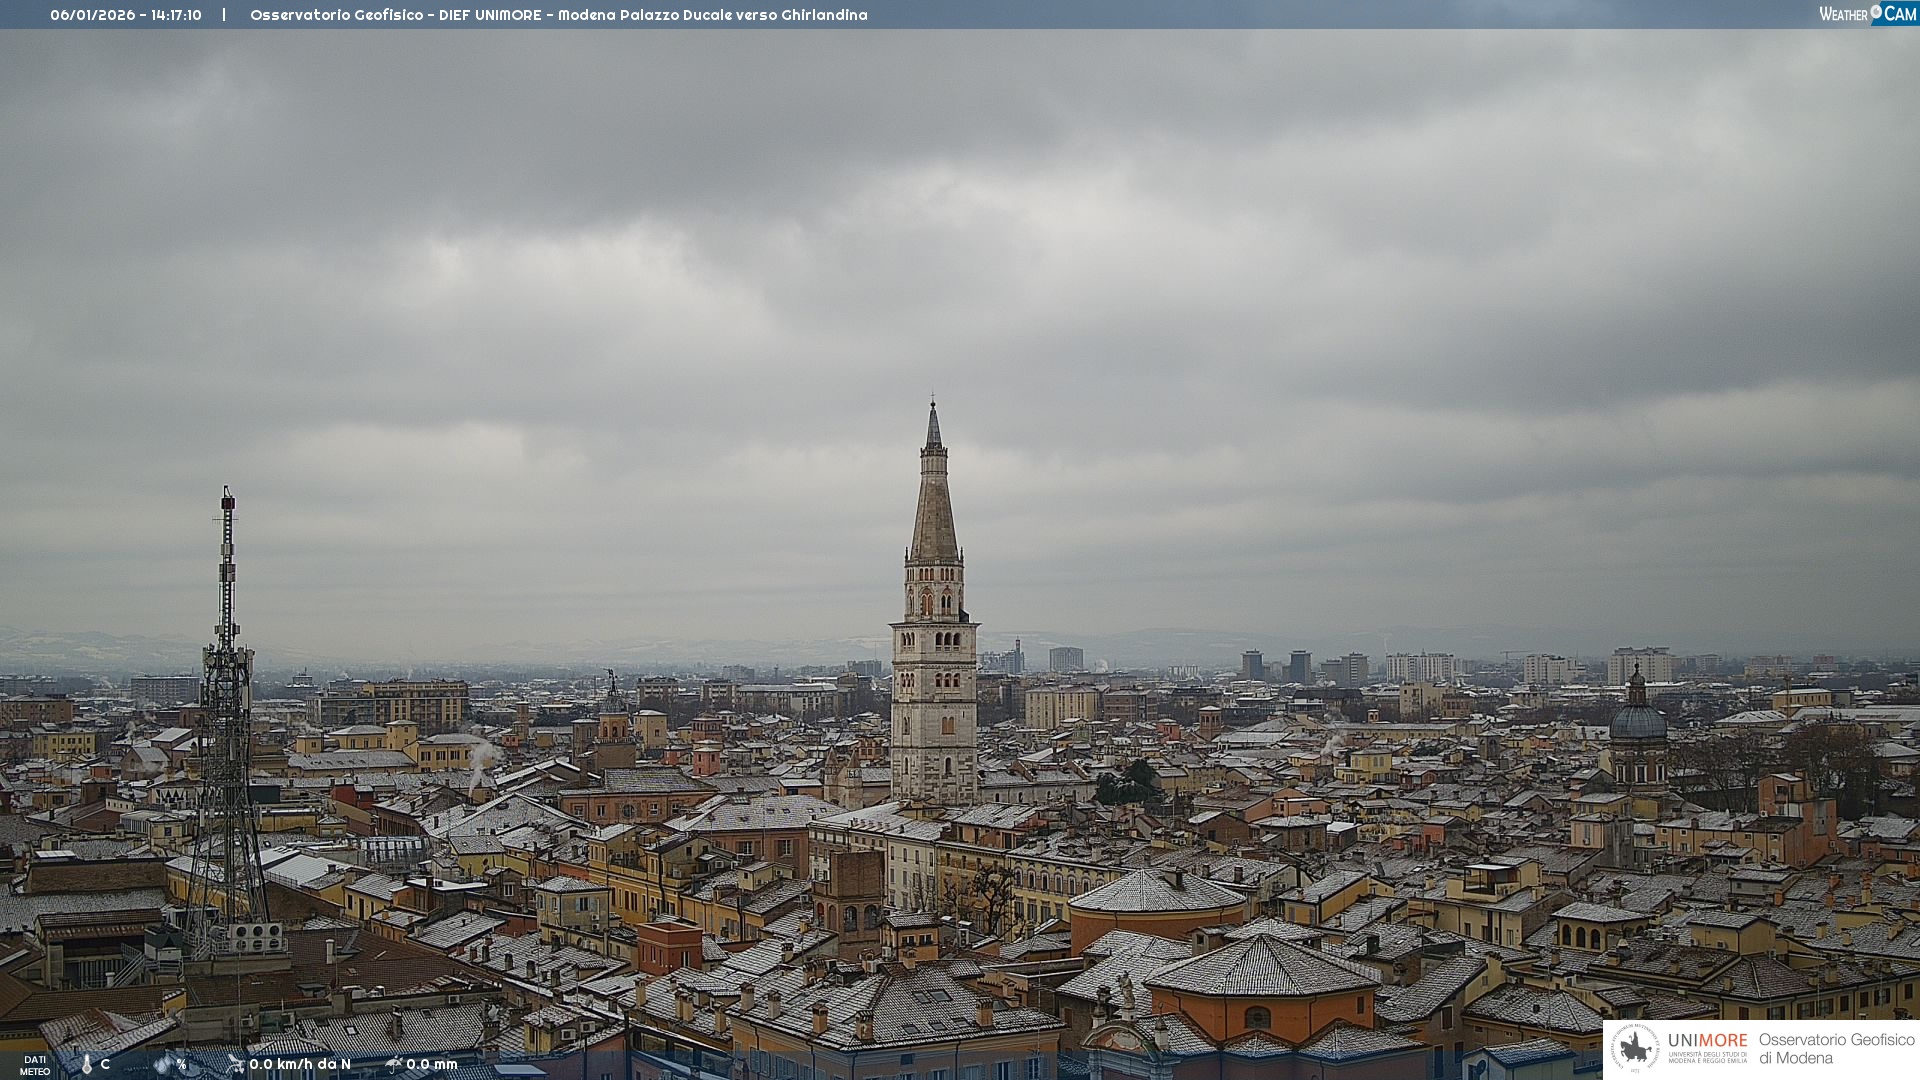Screen dimensions: 1920x1080
Task: Click the 0.0 mm rainfall reading
Action: click(432, 1064)
